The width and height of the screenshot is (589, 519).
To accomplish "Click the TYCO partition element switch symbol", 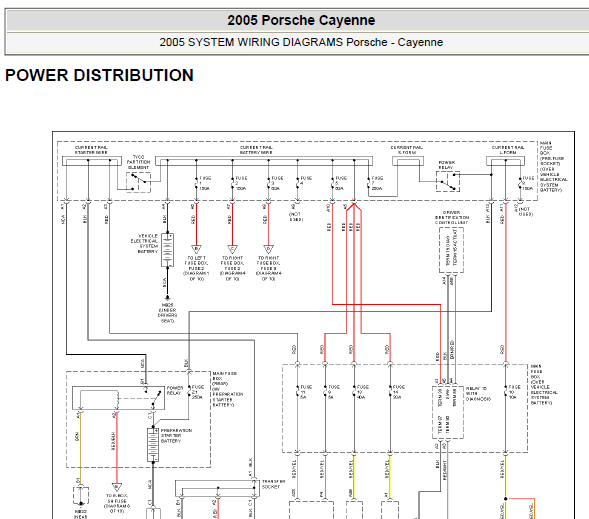I will tap(138, 183).
